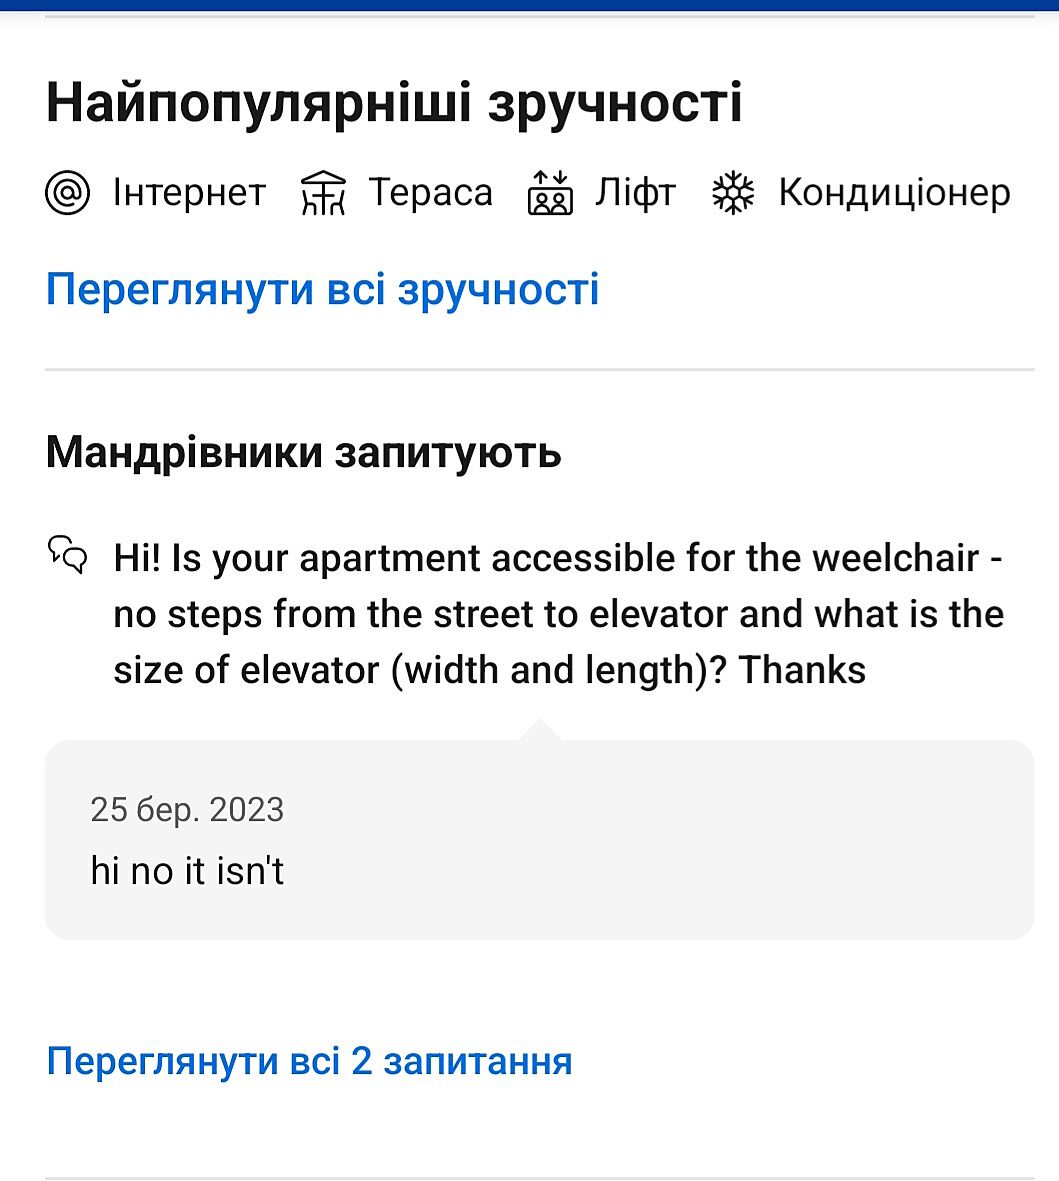
Task: Open Переглянути всі зручності link
Action: (322, 290)
